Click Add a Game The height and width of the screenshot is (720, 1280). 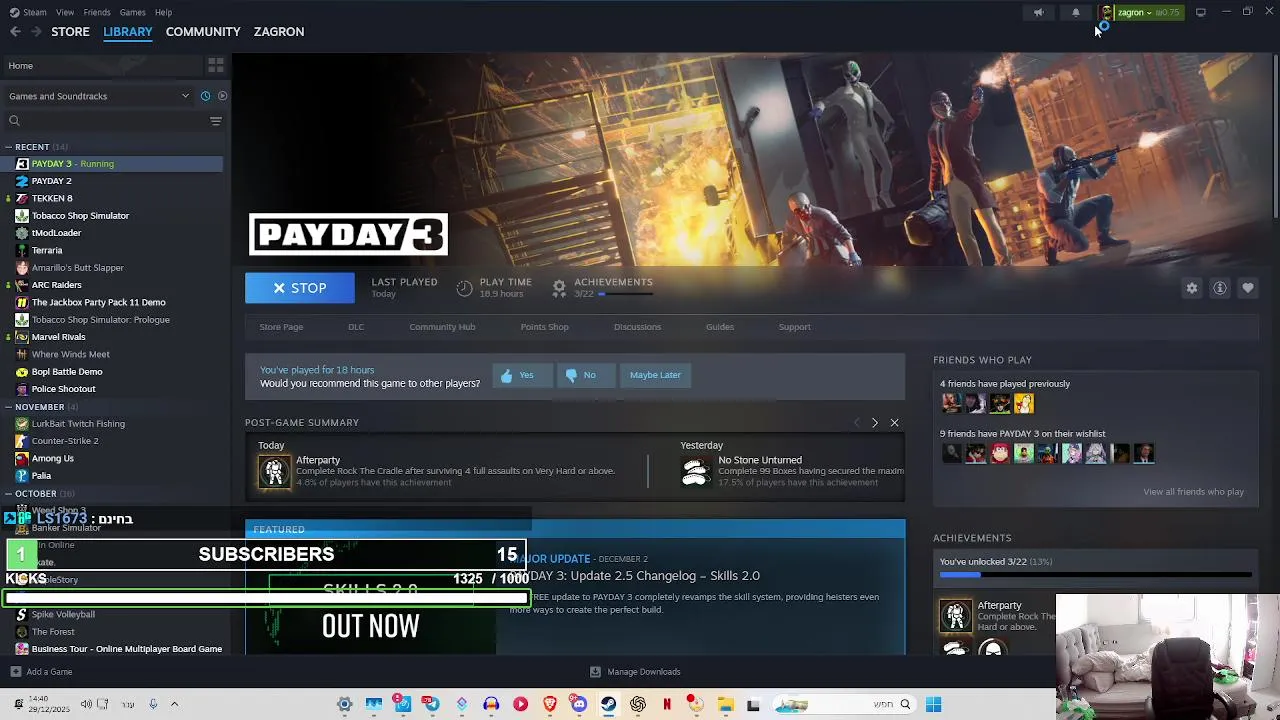40,672
